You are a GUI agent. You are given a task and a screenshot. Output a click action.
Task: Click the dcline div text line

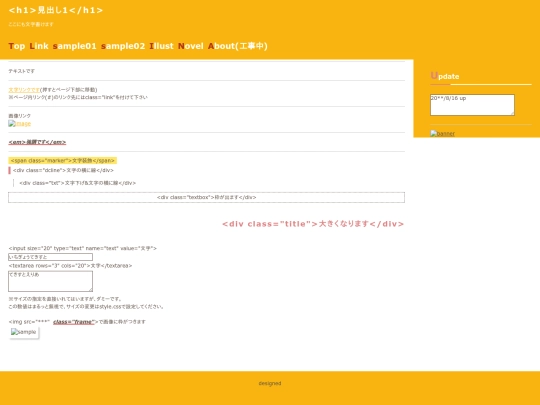coord(63,170)
